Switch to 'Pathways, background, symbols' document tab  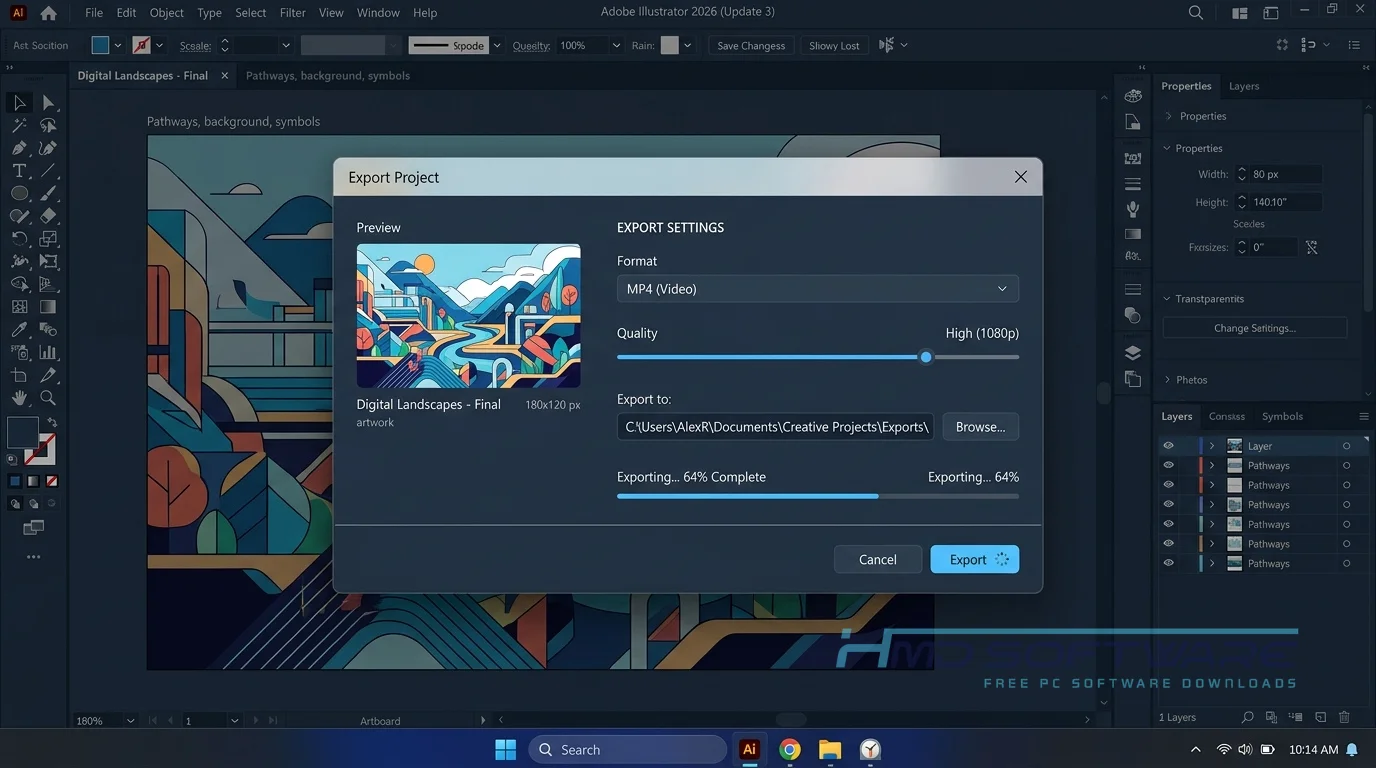click(x=328, y=76)
